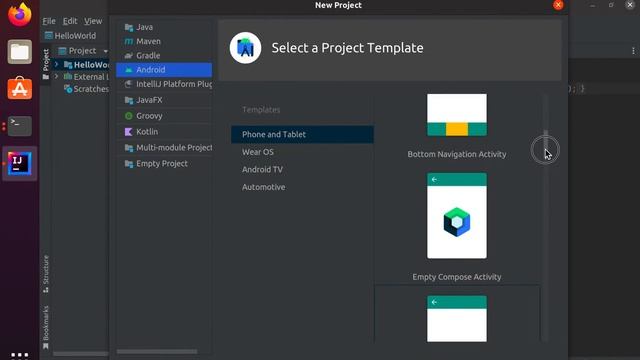Launch Ubuntu Software from the dock

click(x=20, y=89)
